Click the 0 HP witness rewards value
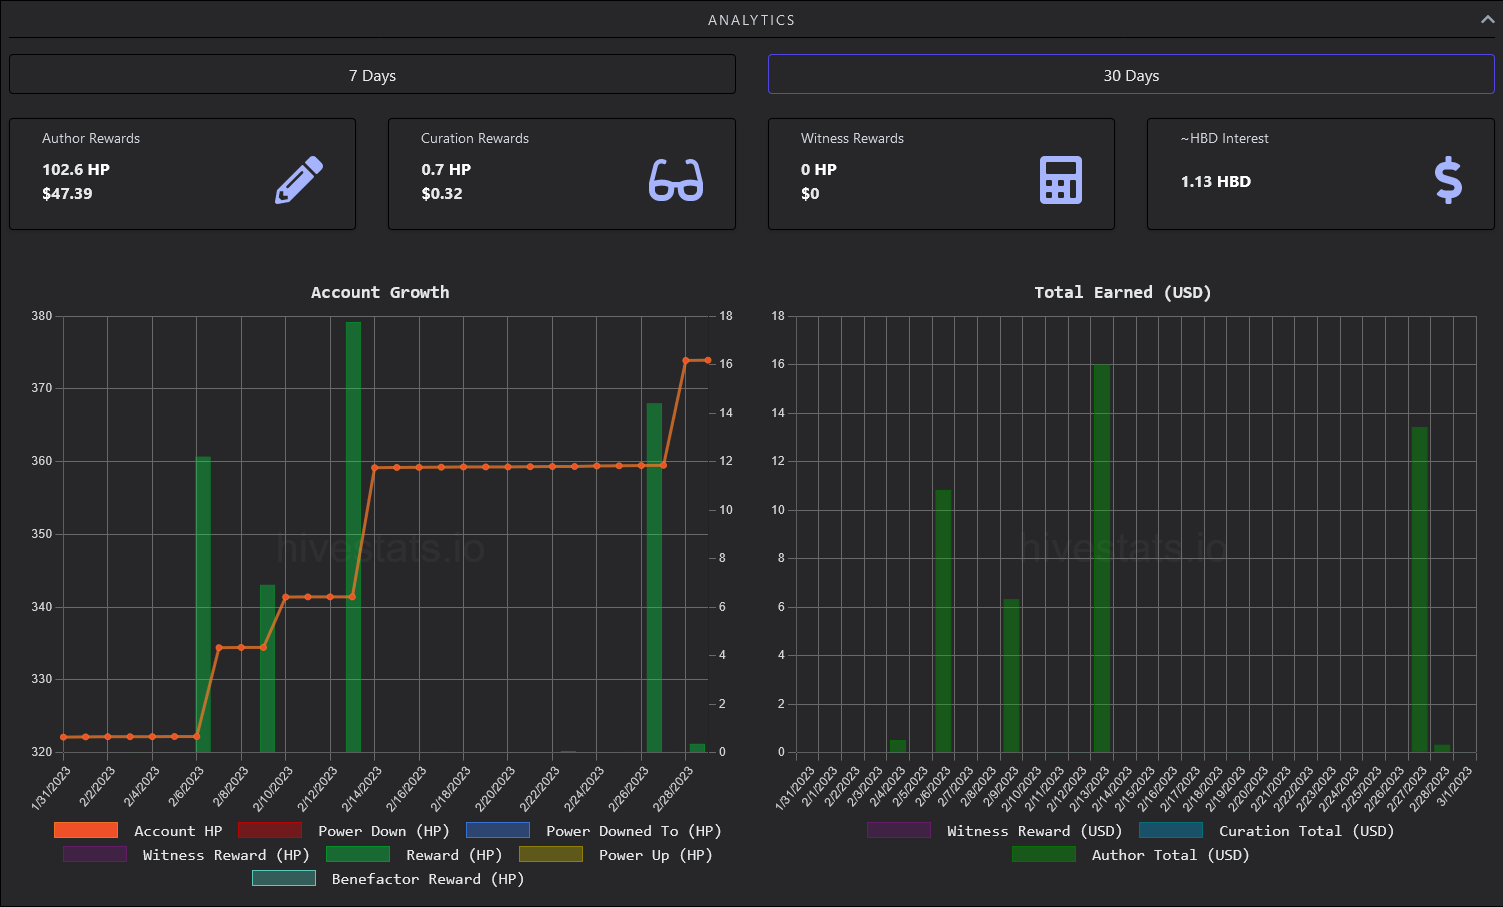 819,169
